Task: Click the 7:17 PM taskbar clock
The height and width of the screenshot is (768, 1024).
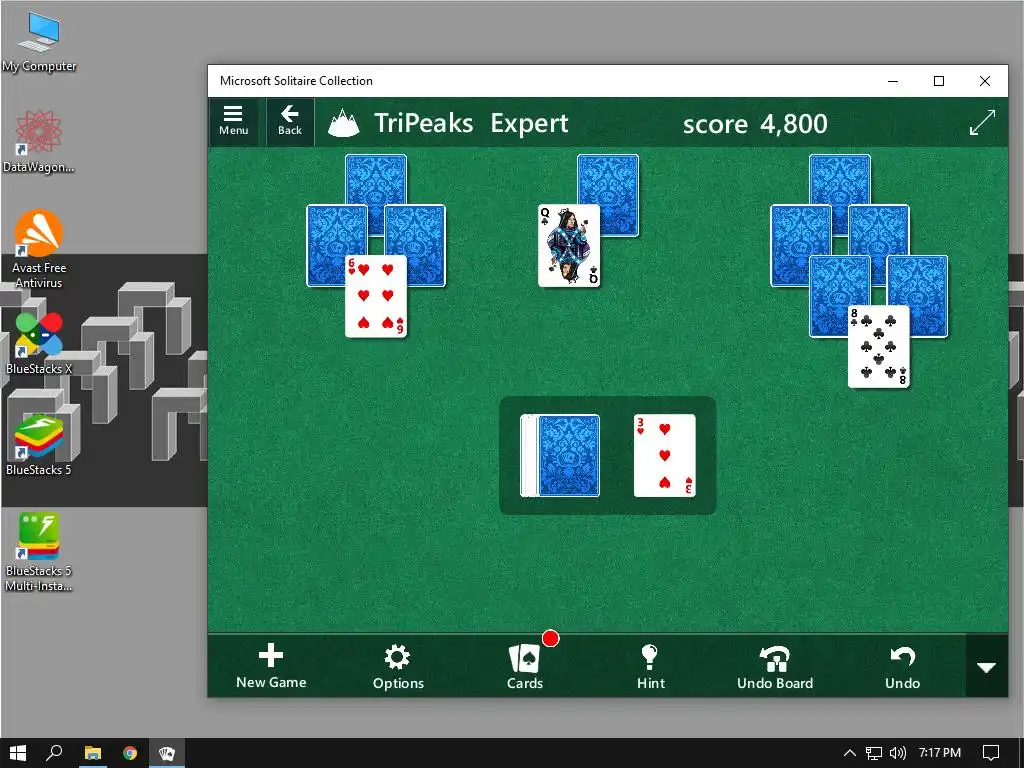Action: click(x=940, y=753)
